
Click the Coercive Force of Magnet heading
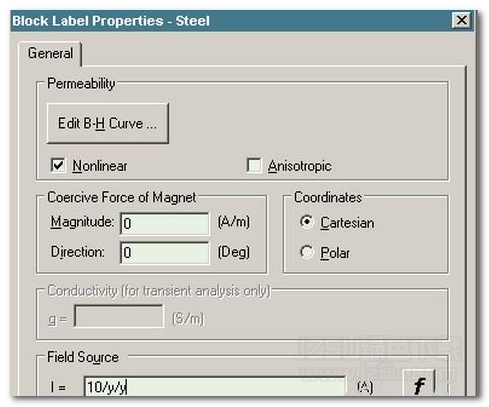coord(122,197)
